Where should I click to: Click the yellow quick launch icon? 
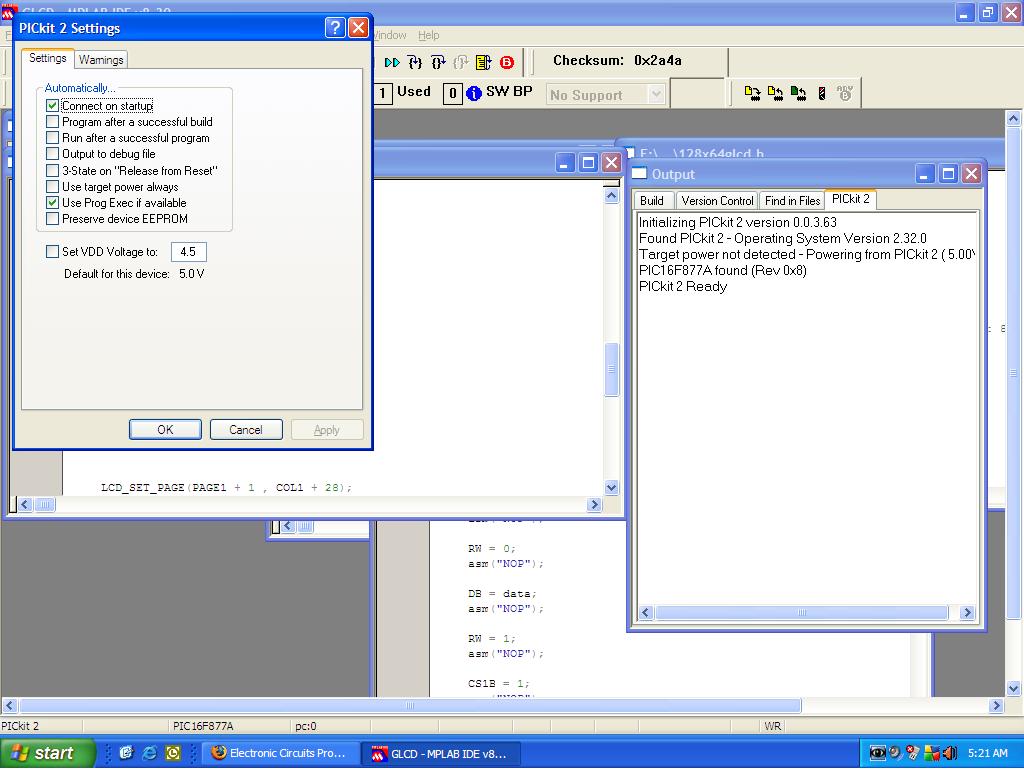[x=173, y=753]
